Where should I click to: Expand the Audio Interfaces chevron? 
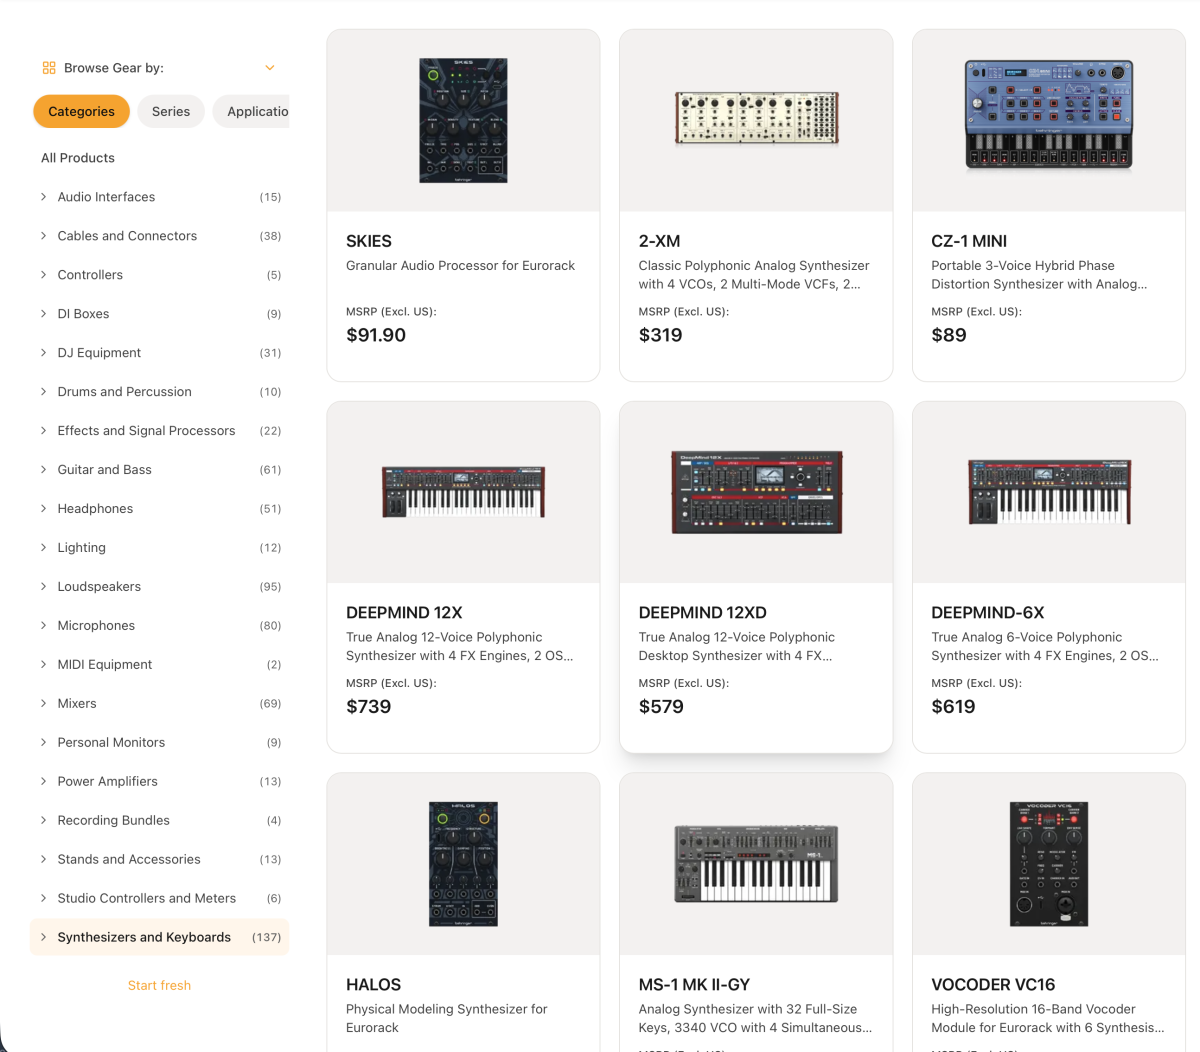(43, 197)
